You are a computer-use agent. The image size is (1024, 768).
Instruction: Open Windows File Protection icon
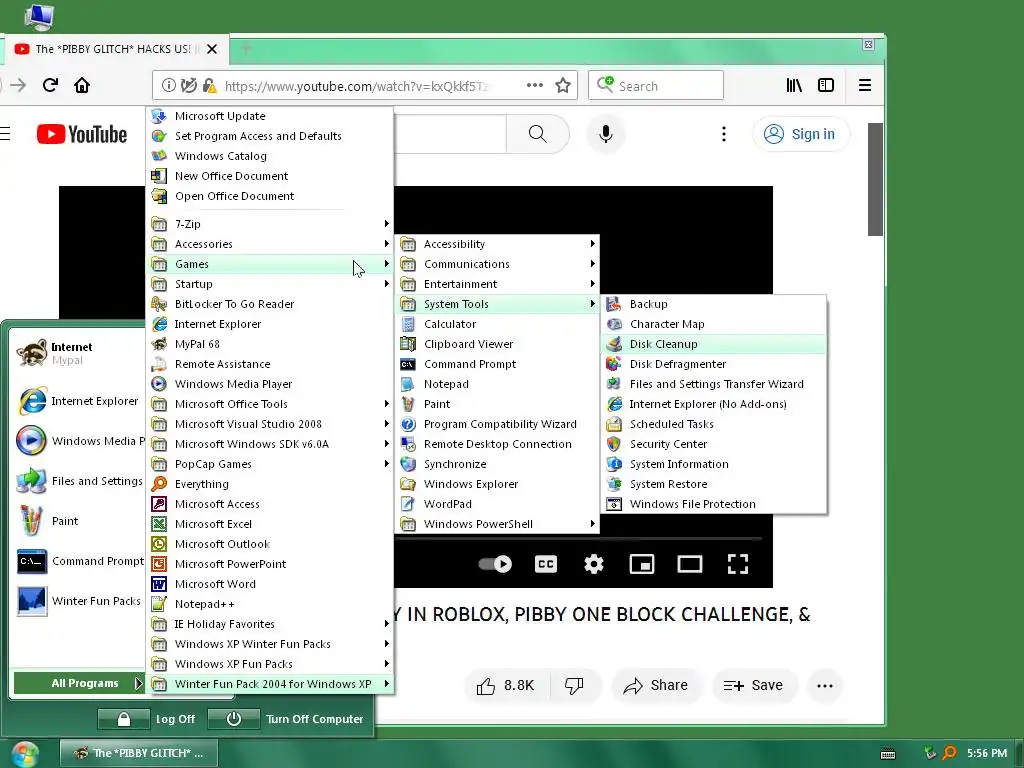613,504
